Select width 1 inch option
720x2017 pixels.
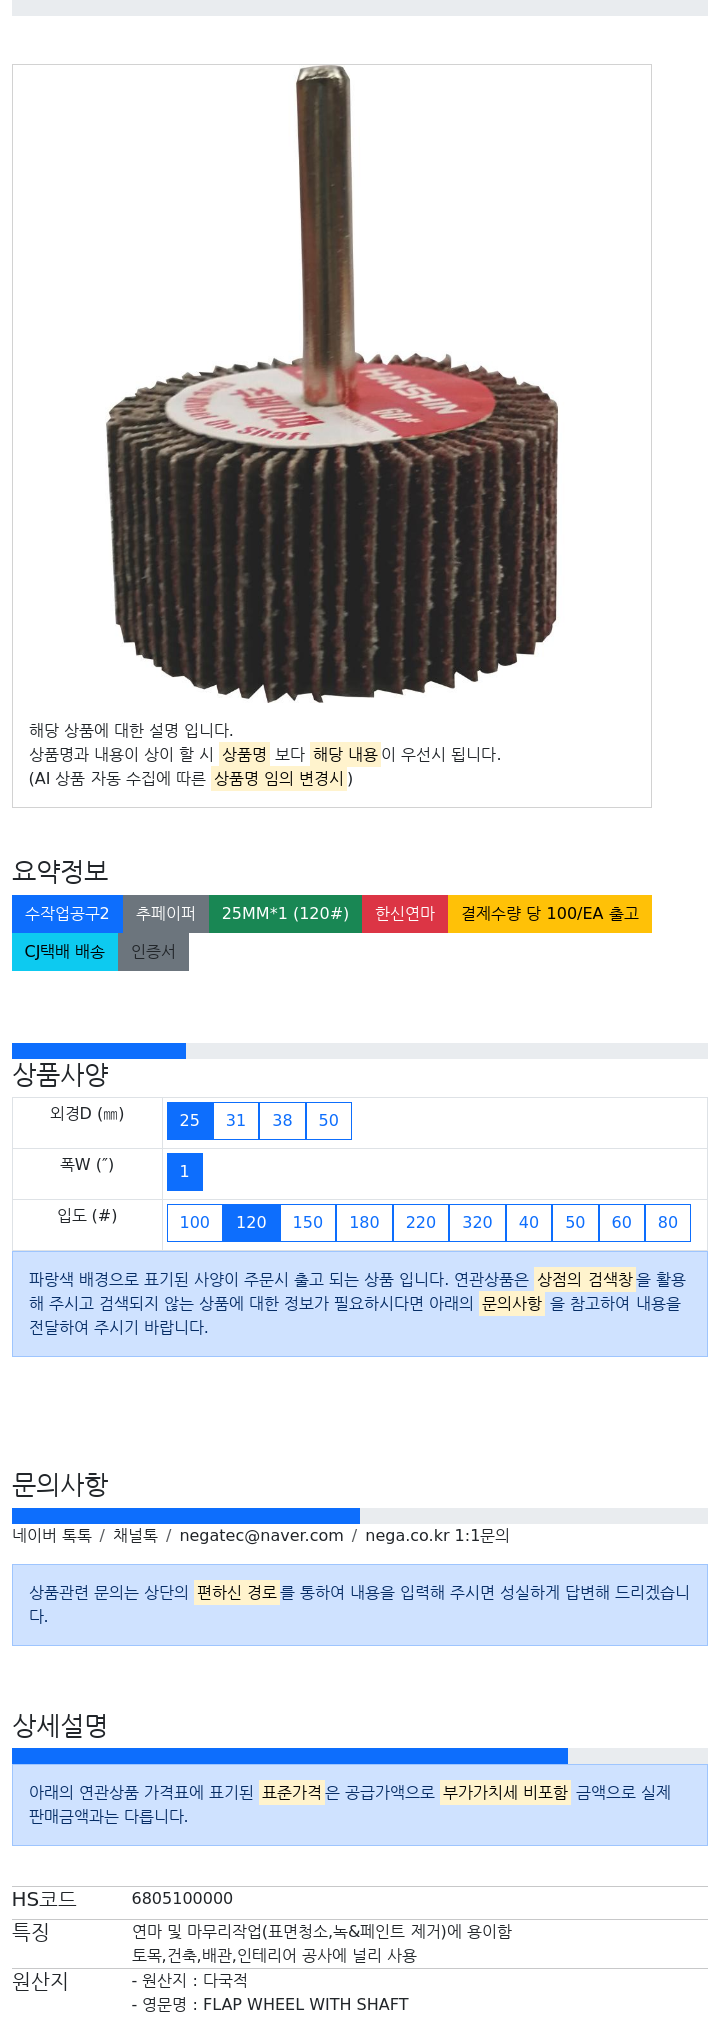click(184, 1172)
